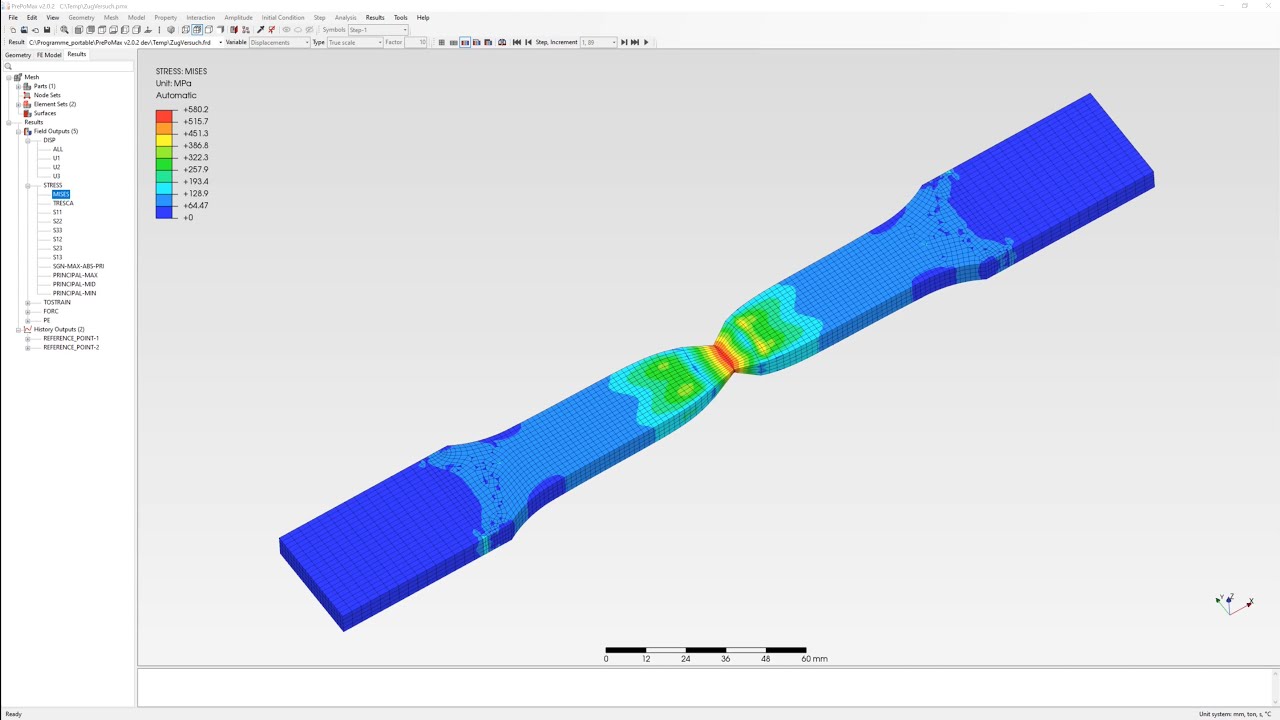1280x720 pixels.
Task: Toggle element edges display mode
Action: 196,30
